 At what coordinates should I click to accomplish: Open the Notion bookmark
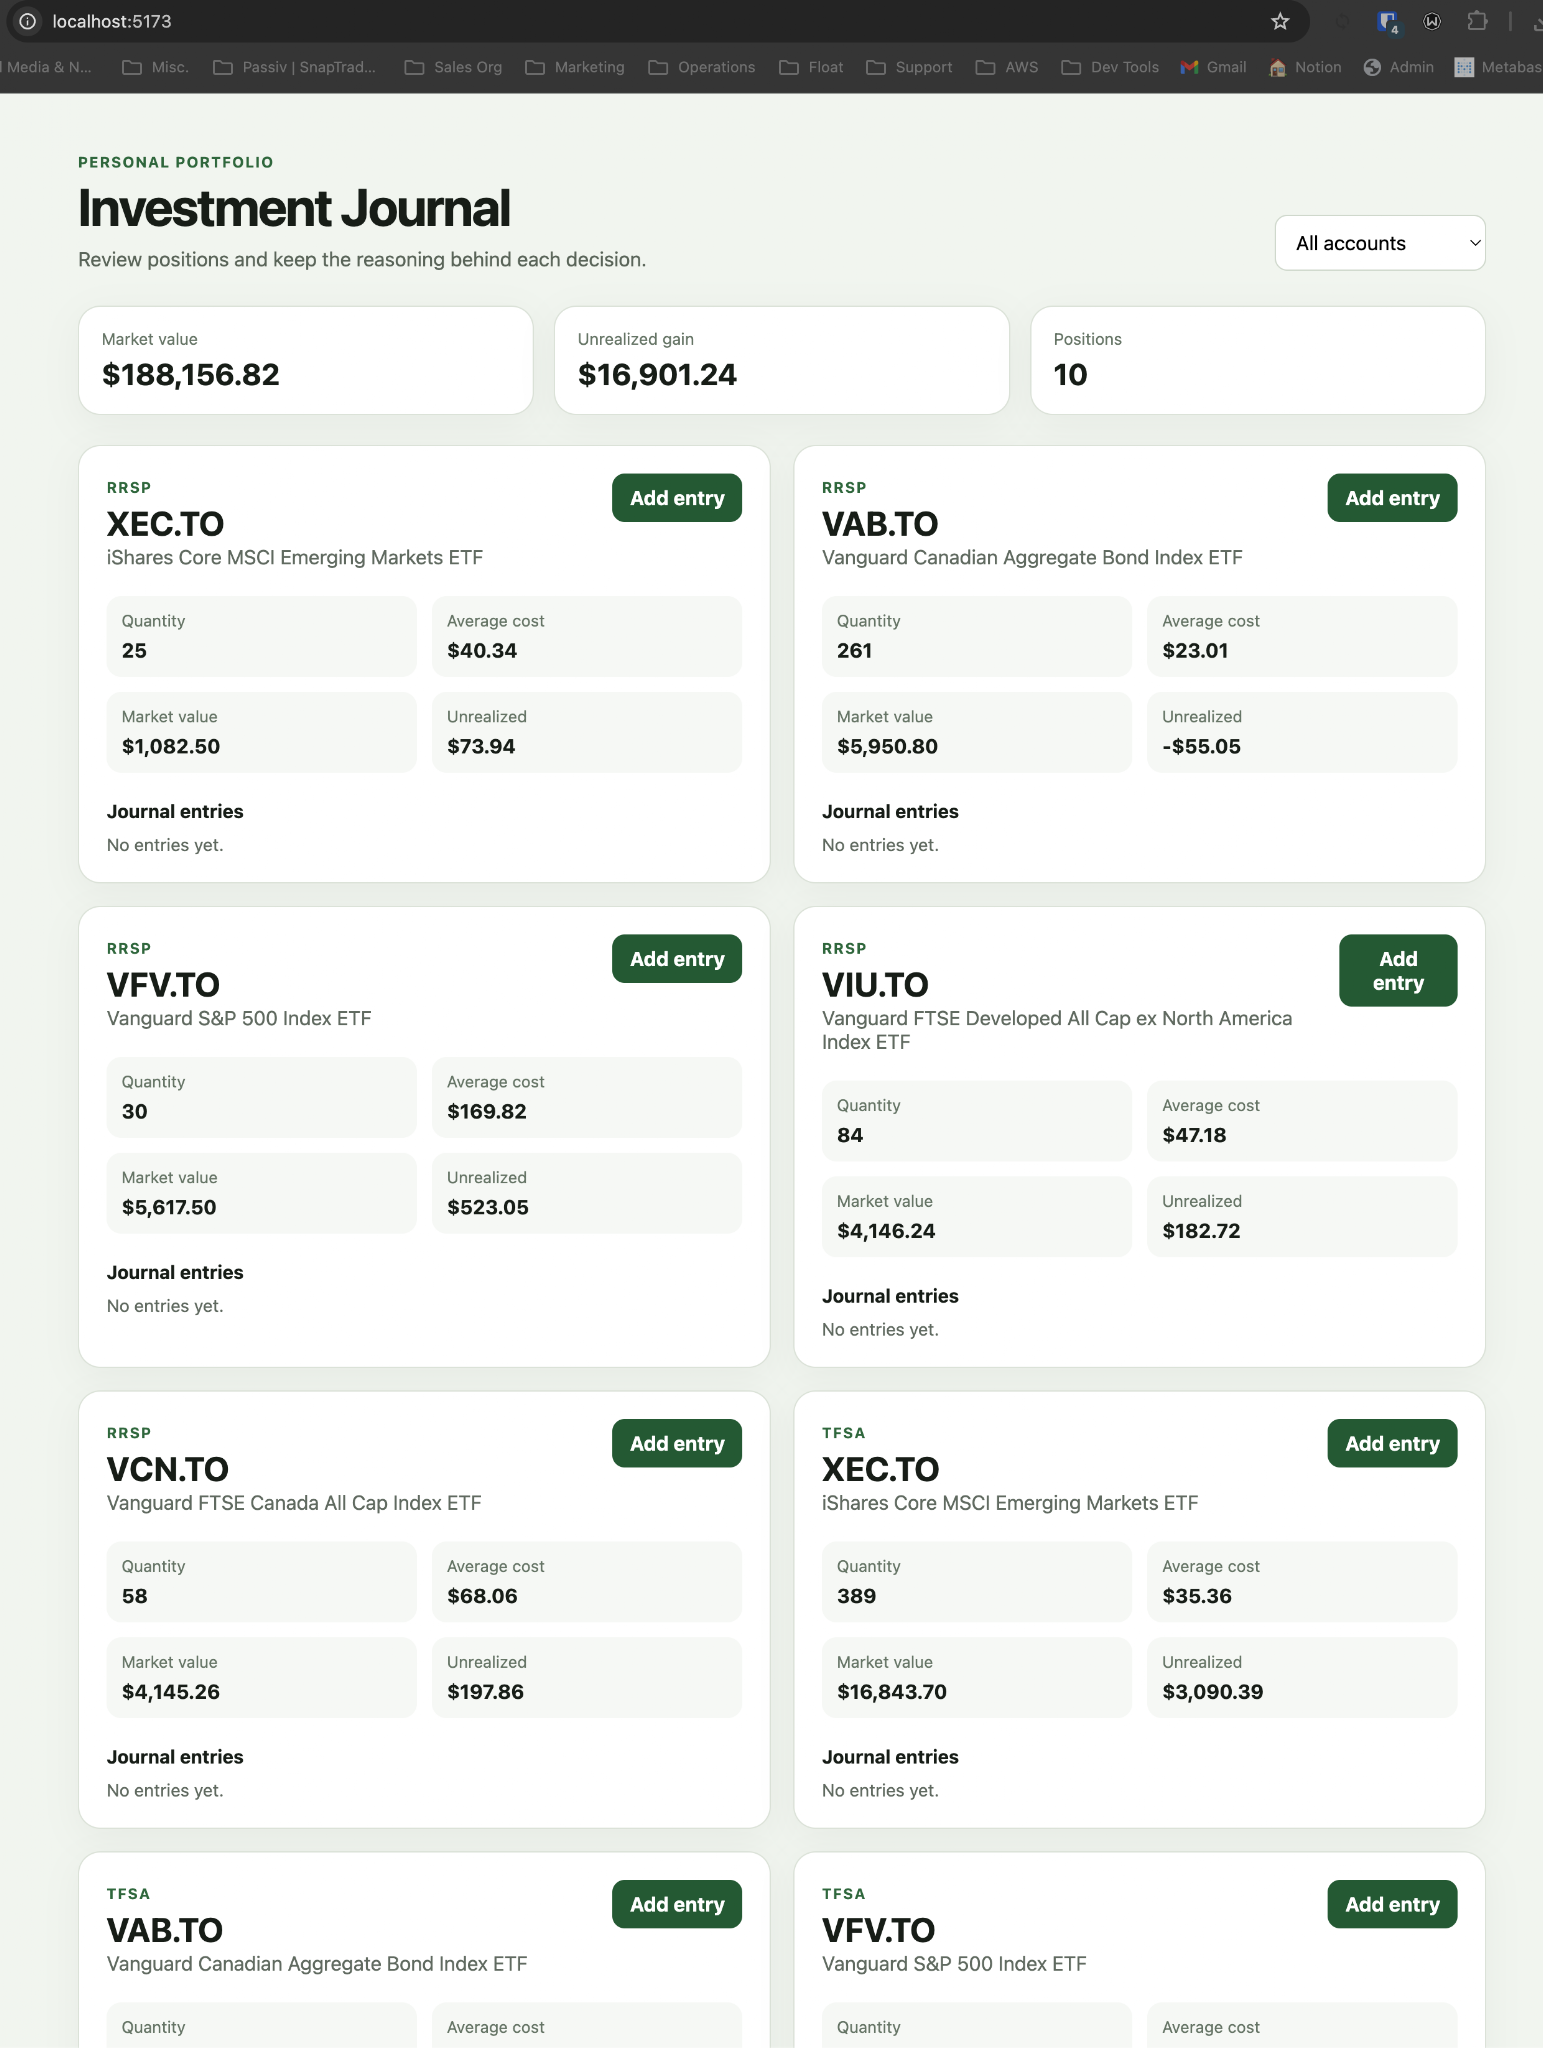(x=1305, y=67)
